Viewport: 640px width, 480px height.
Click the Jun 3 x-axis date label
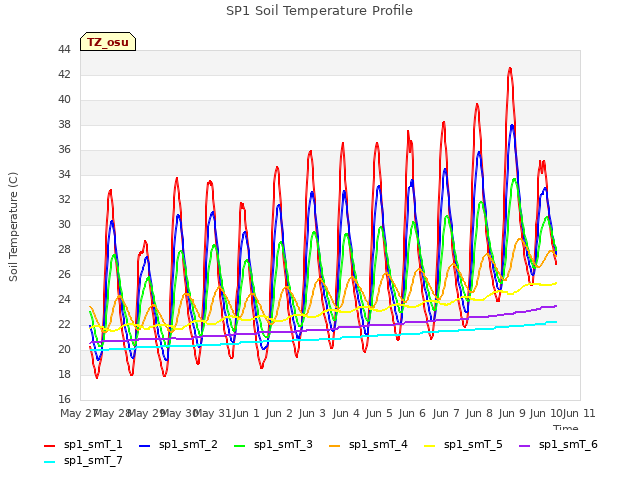[313, 413]
